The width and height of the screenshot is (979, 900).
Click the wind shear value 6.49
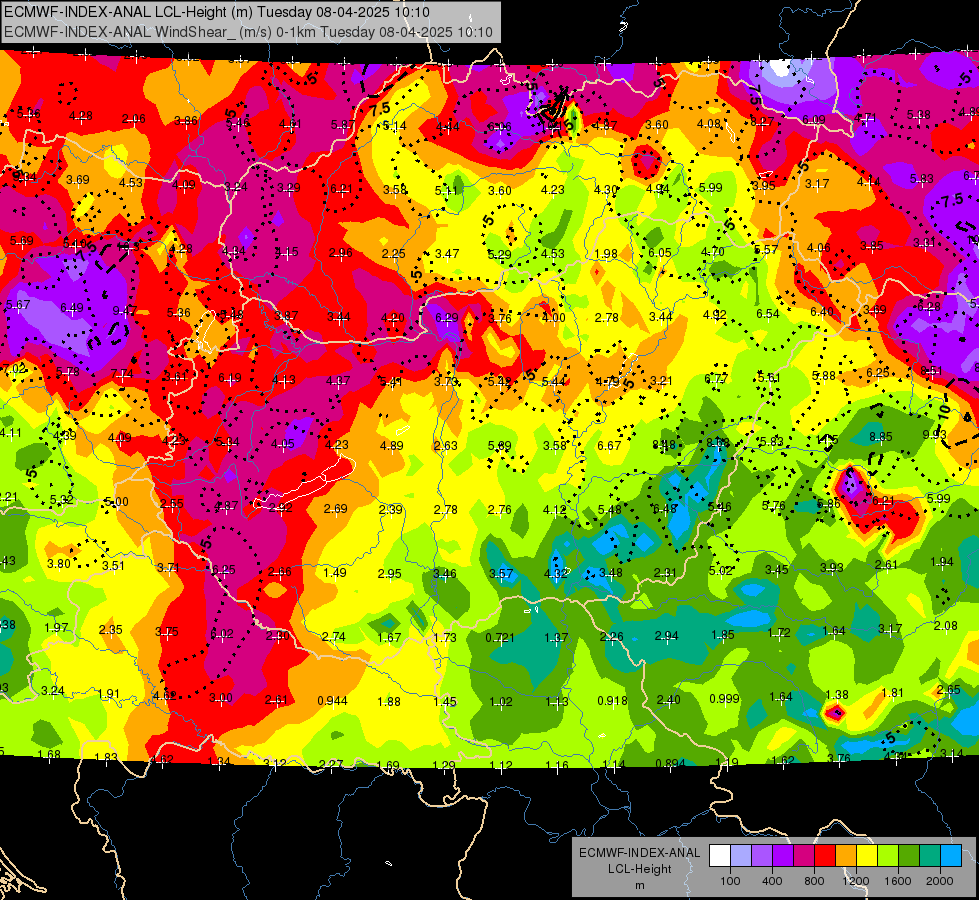tap(72, 307)
